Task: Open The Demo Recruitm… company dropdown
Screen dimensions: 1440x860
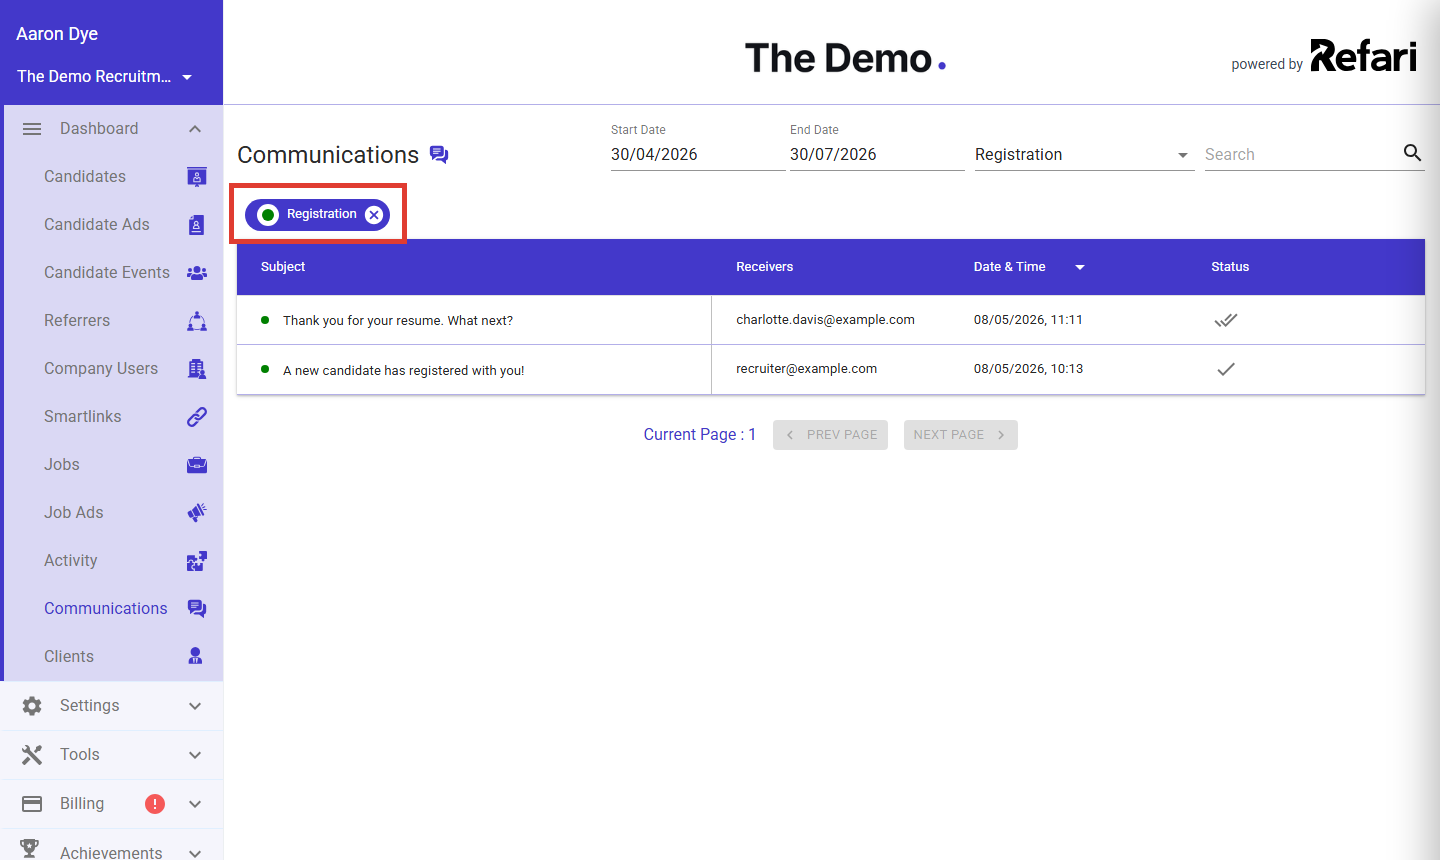Action: [x=105, y=77]
